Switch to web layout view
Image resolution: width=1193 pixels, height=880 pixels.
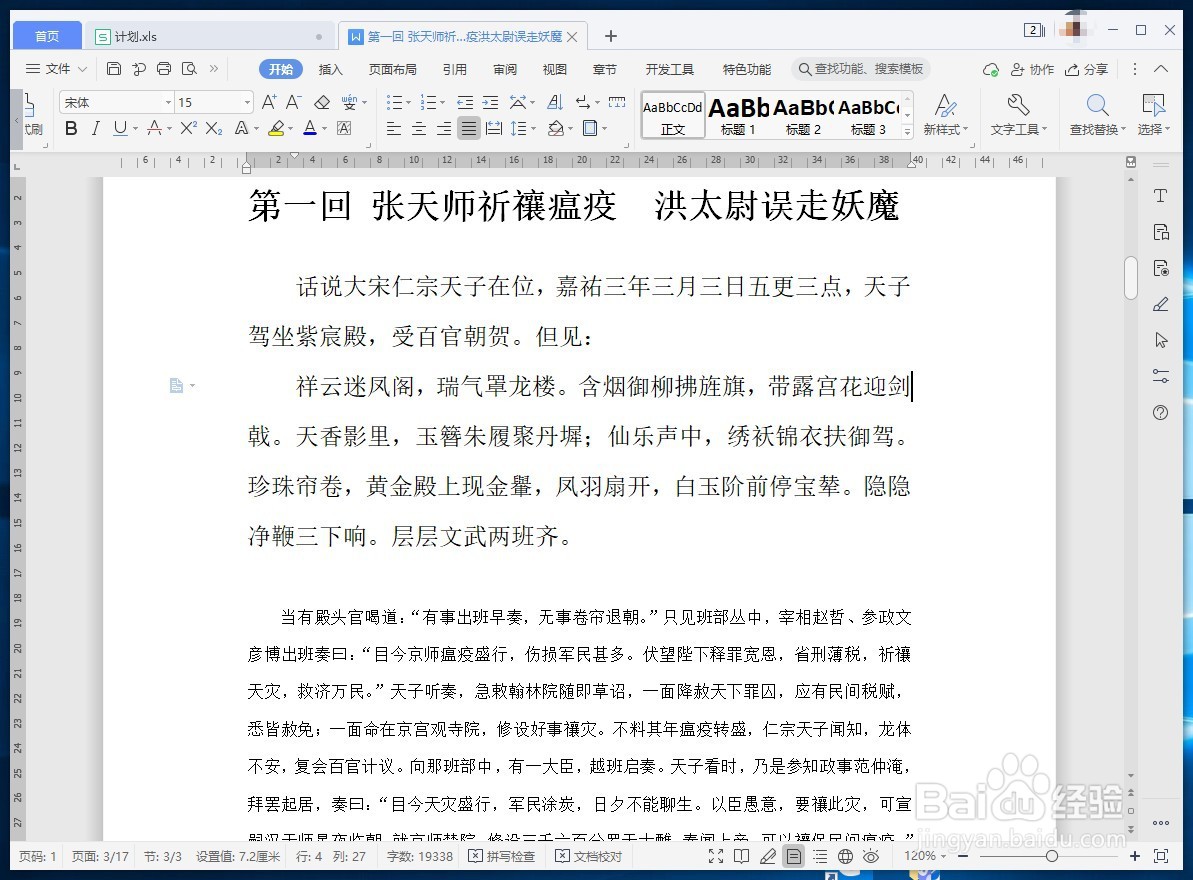pyautogui.click(x=845, y=856)
